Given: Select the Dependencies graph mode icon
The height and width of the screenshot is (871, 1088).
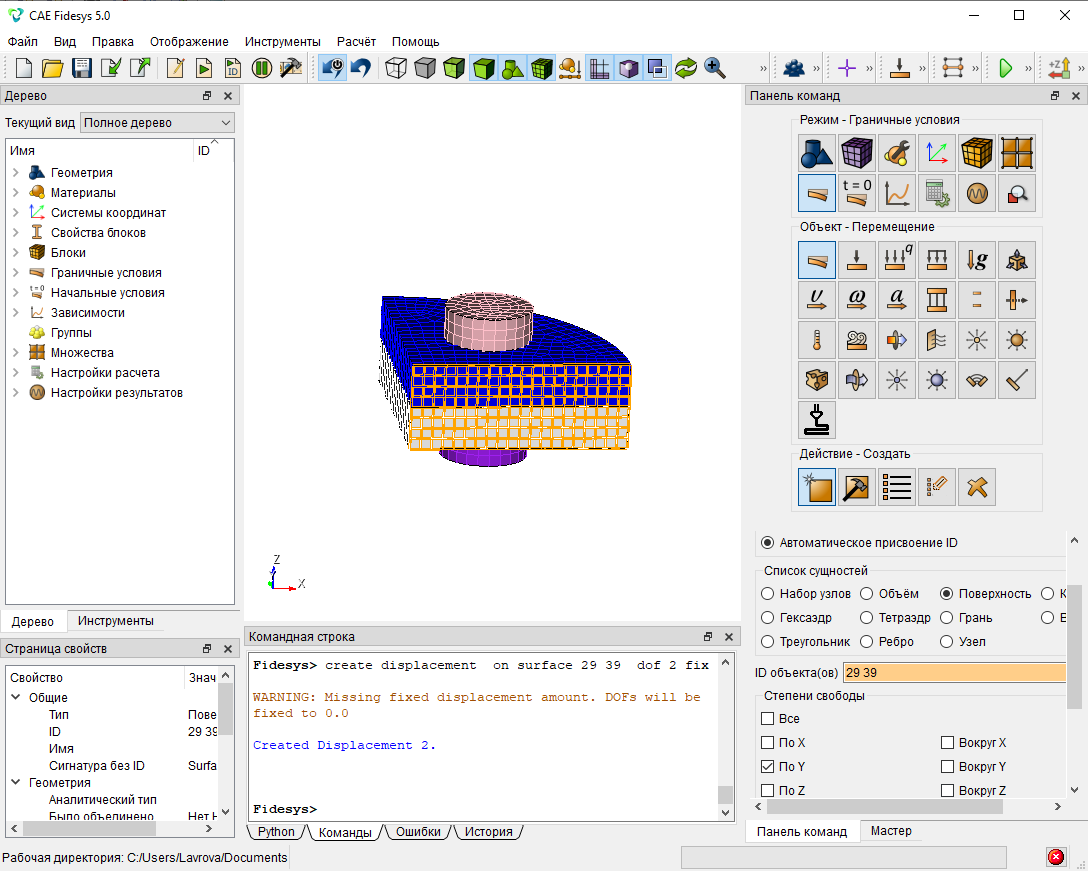Looking at the screenshot, I should pyautogui.click(x=896, y=193).
